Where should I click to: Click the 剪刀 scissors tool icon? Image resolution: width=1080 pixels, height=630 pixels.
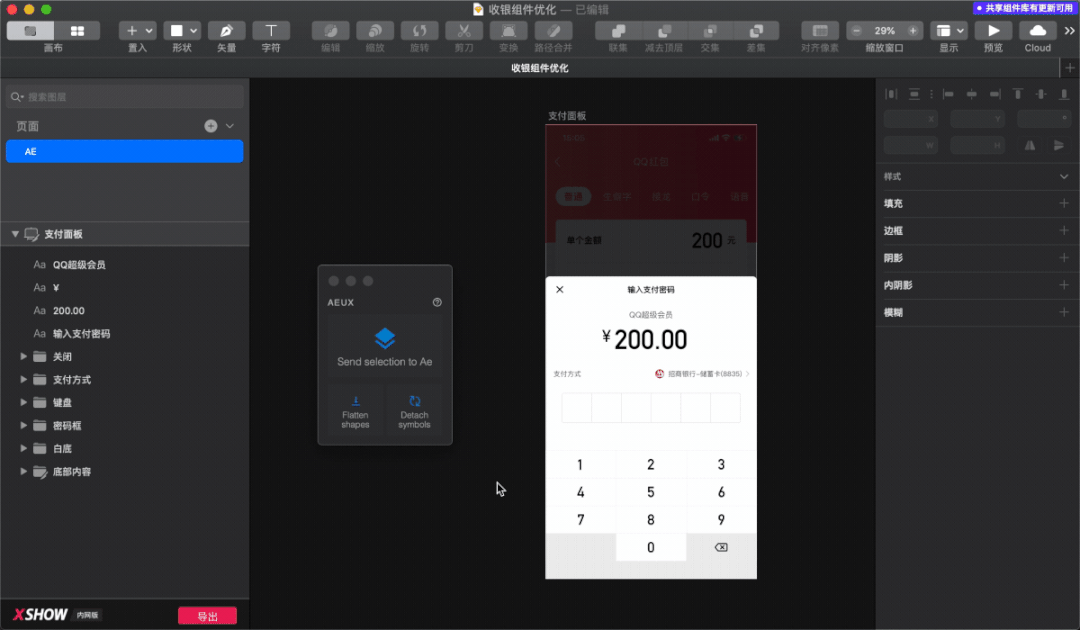tap(464, 31)
